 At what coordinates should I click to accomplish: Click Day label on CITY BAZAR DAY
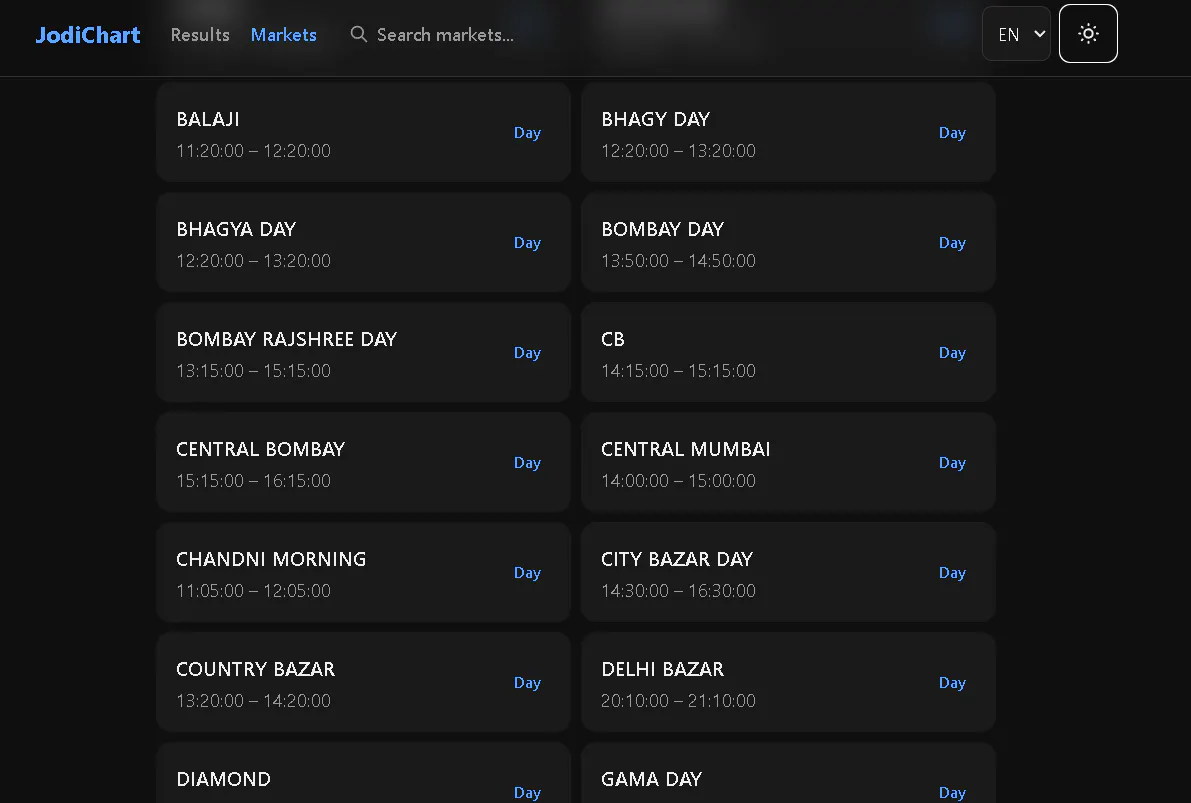[x=952, y=573]
